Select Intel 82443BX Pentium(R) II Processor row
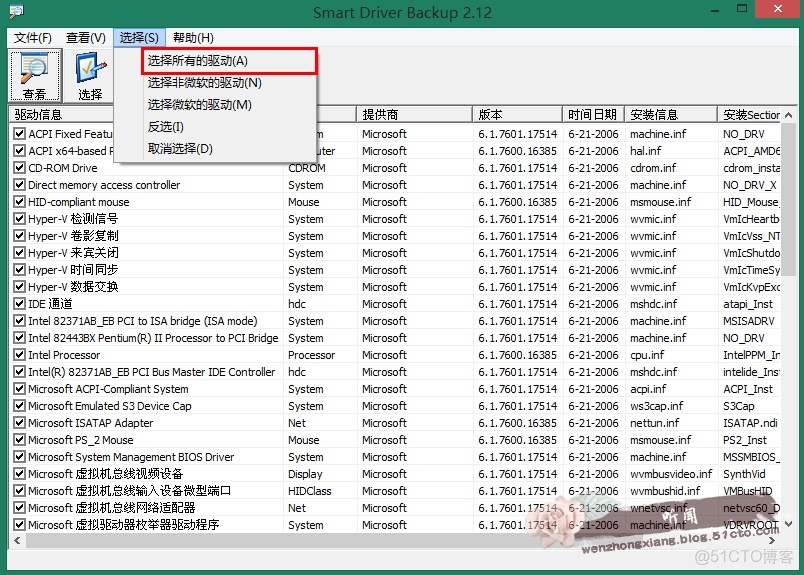 pos(395,338)
